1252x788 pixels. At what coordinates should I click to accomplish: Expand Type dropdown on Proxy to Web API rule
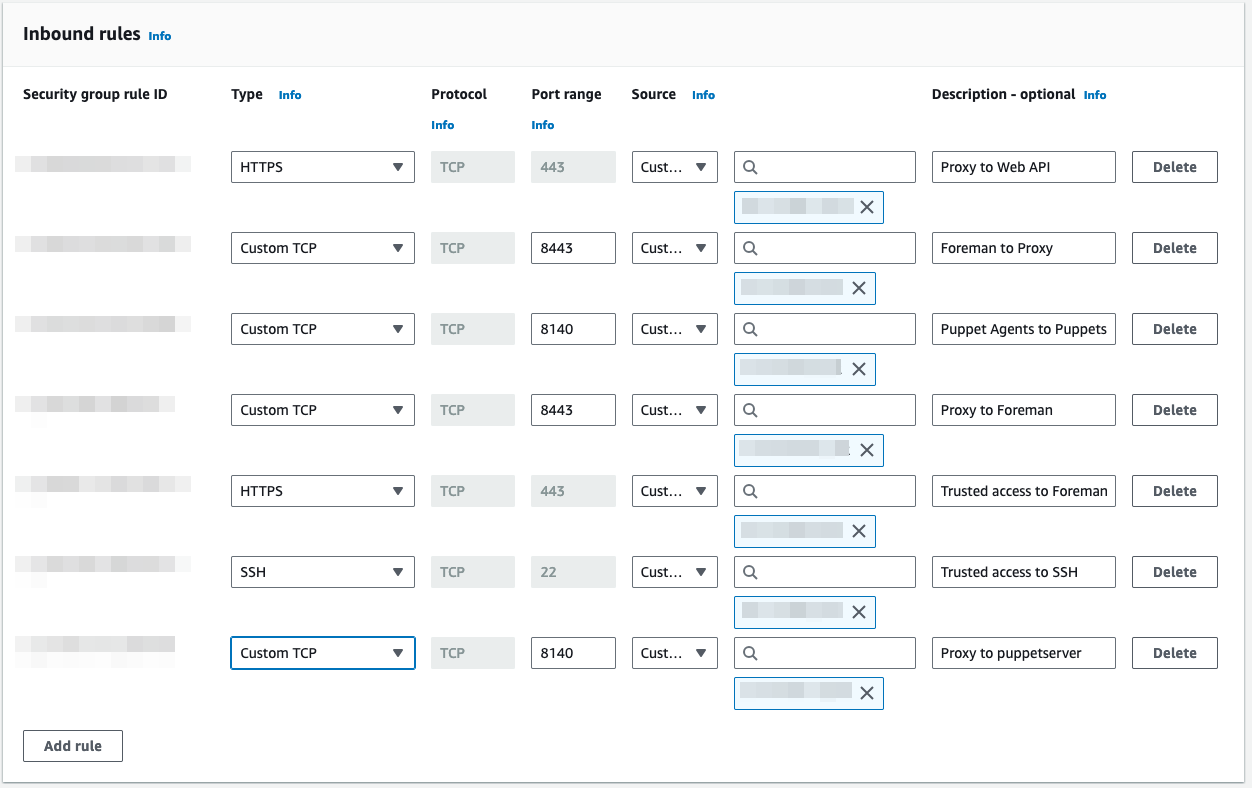(322, 167)
